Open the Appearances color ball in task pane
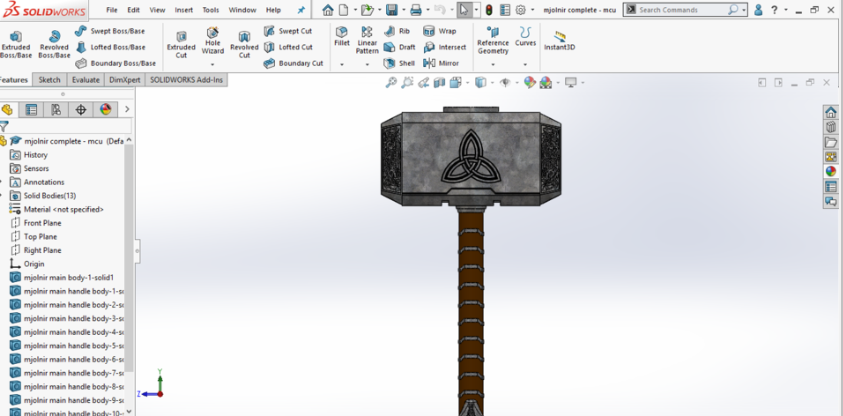Viewport: 843px width, 416px height. tap(831, 171)
